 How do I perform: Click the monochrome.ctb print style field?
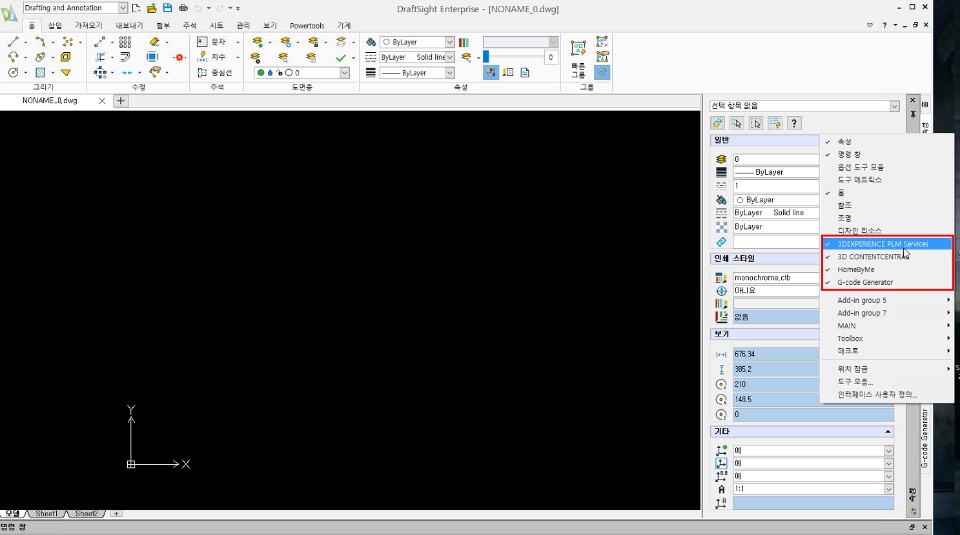(776, 277)
